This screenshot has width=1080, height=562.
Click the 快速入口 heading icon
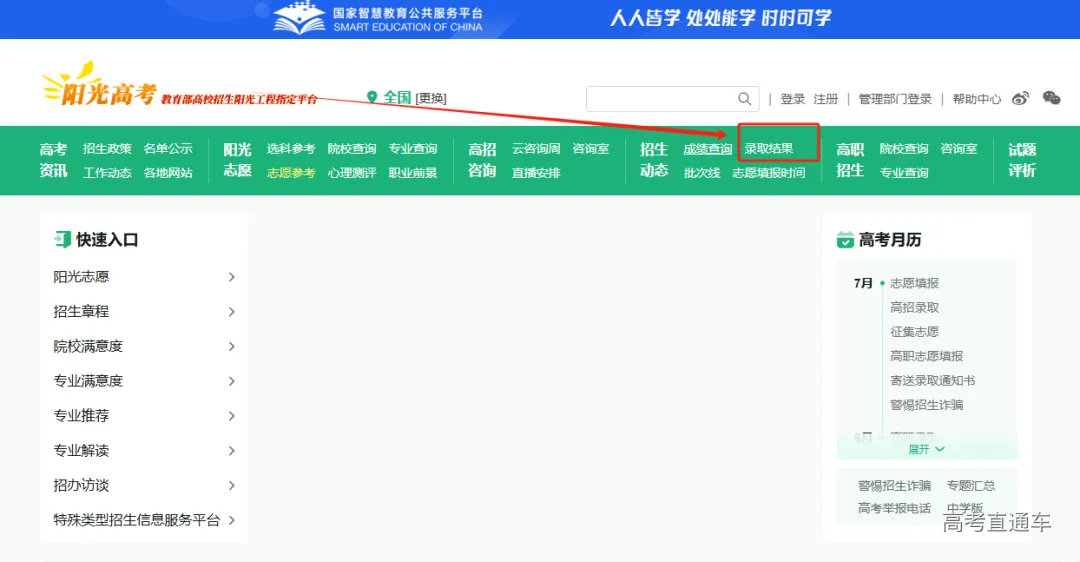[63, 240]
